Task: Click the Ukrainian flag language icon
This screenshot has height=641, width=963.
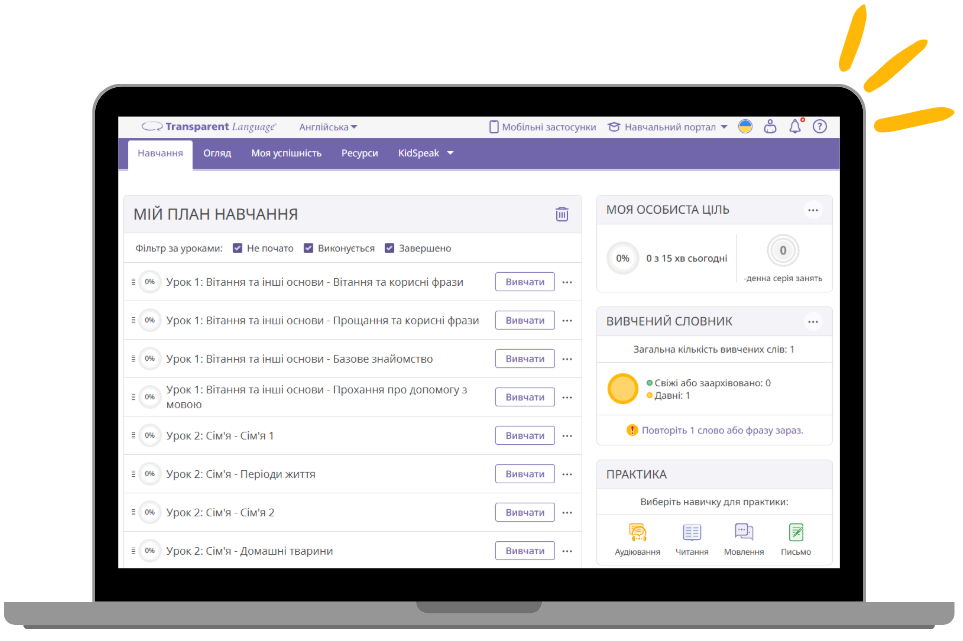Action: click(745, 127)
